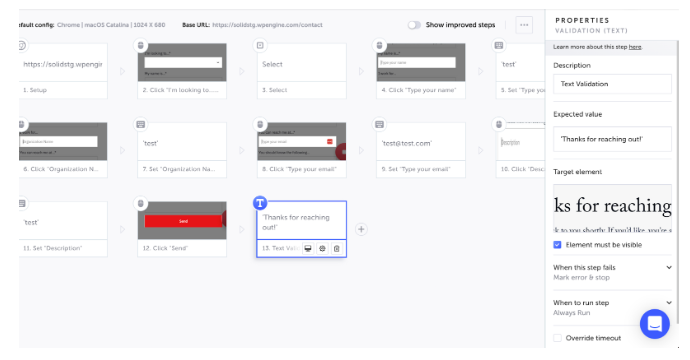This screenshot has width=690, height=360.
Task: Select step 1 Setup card
Action: pyautogui.click(x=63, y=71)
